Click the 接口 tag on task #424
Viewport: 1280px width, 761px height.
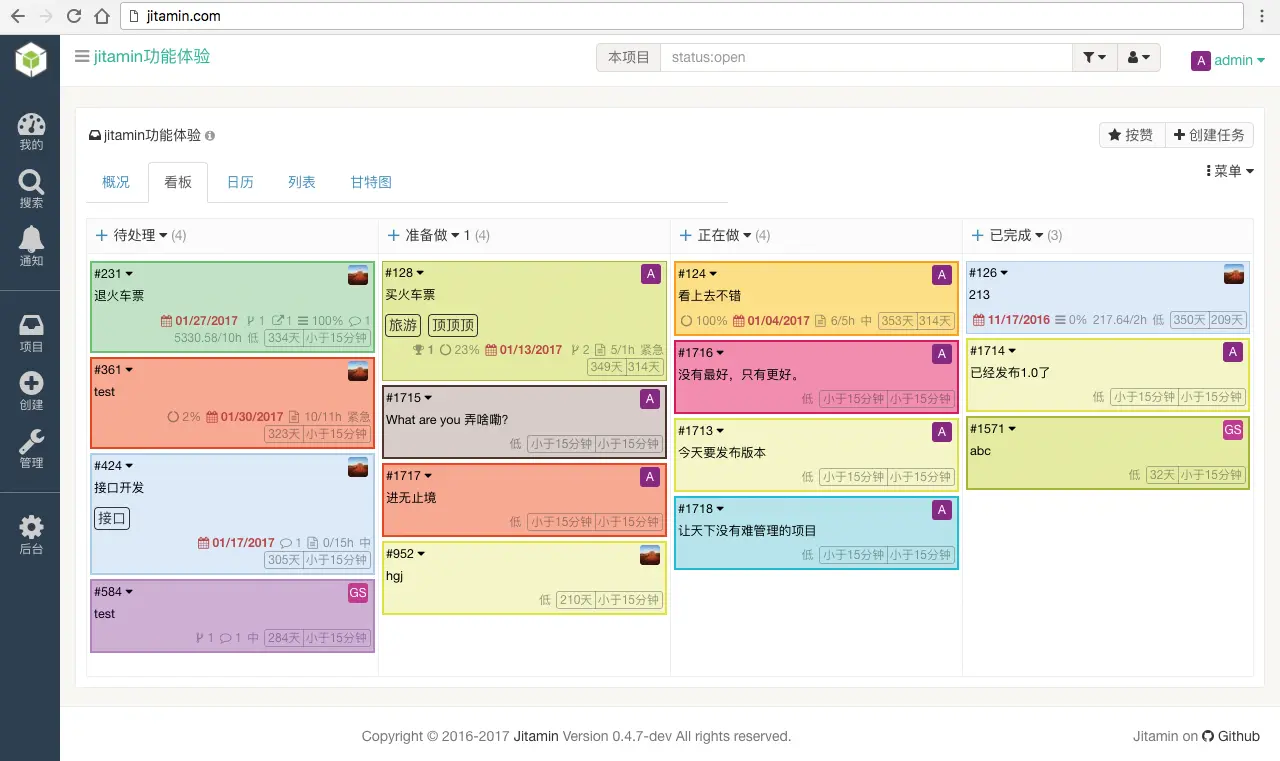click(x=112, y=518)
